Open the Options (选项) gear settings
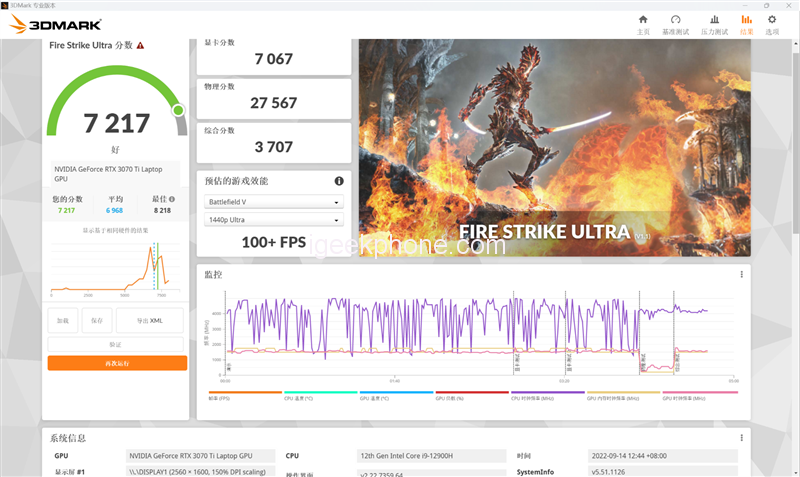 (772, 24)
